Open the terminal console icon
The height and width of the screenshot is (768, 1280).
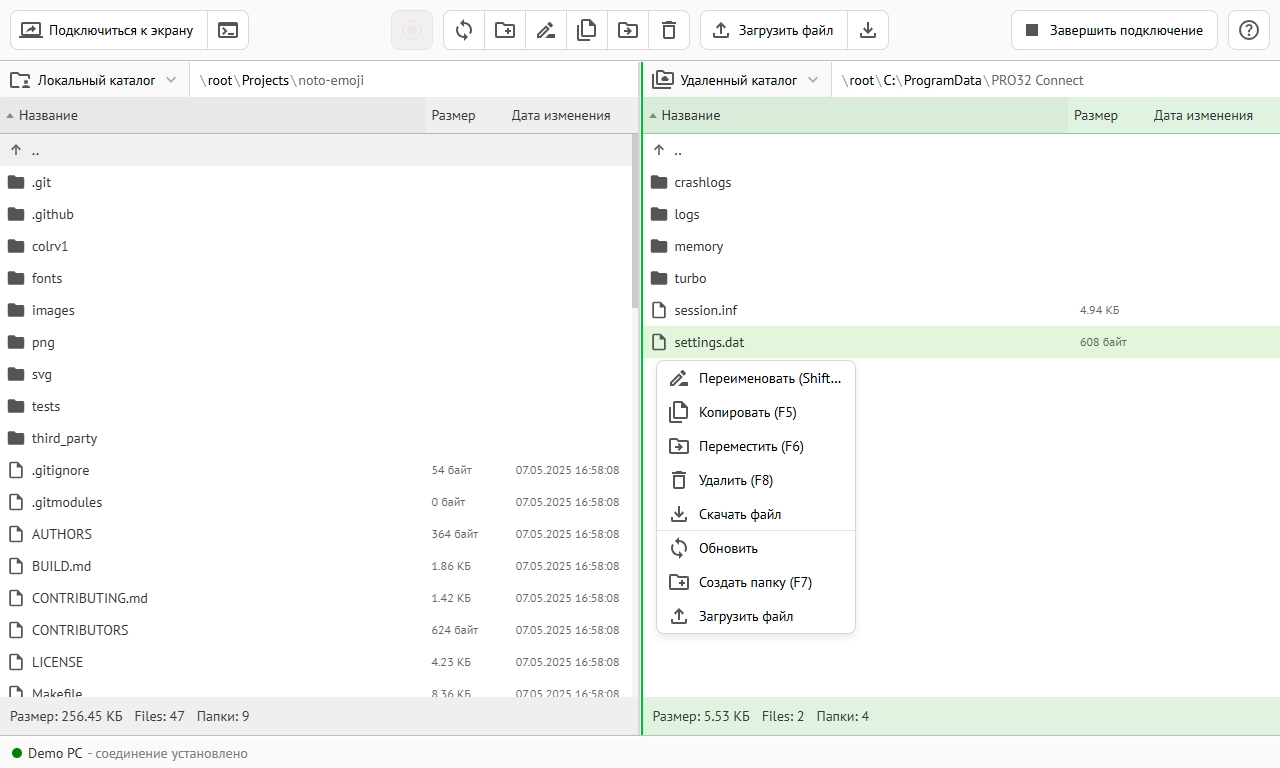pos(228,30)
